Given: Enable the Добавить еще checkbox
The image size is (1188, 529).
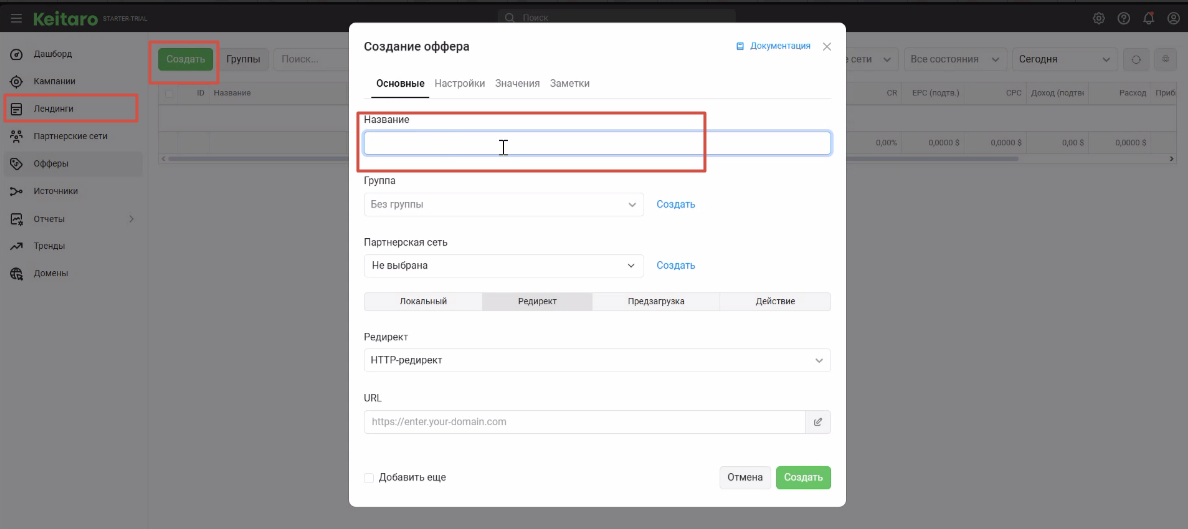Looking at the screenshot, I should [x=370, y=478].
